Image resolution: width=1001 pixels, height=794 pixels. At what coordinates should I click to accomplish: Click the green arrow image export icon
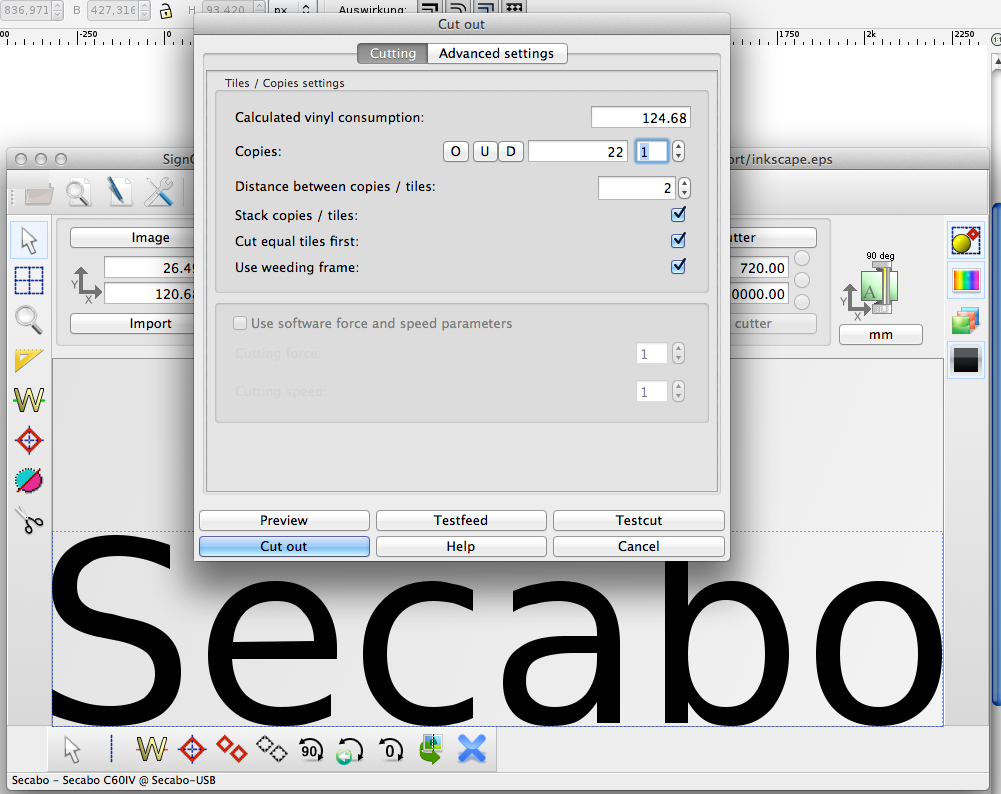431,749
